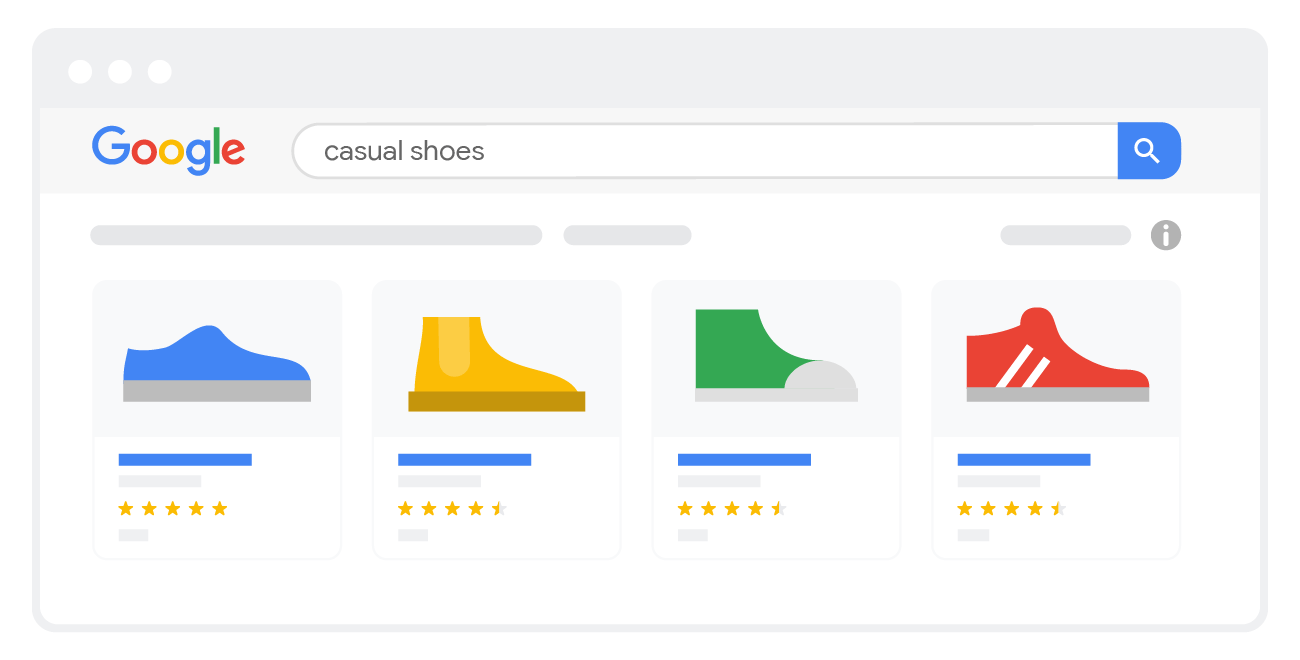Click the blue search magnifier button
Screen dimensions: 1300x660
click(1148, 151)
